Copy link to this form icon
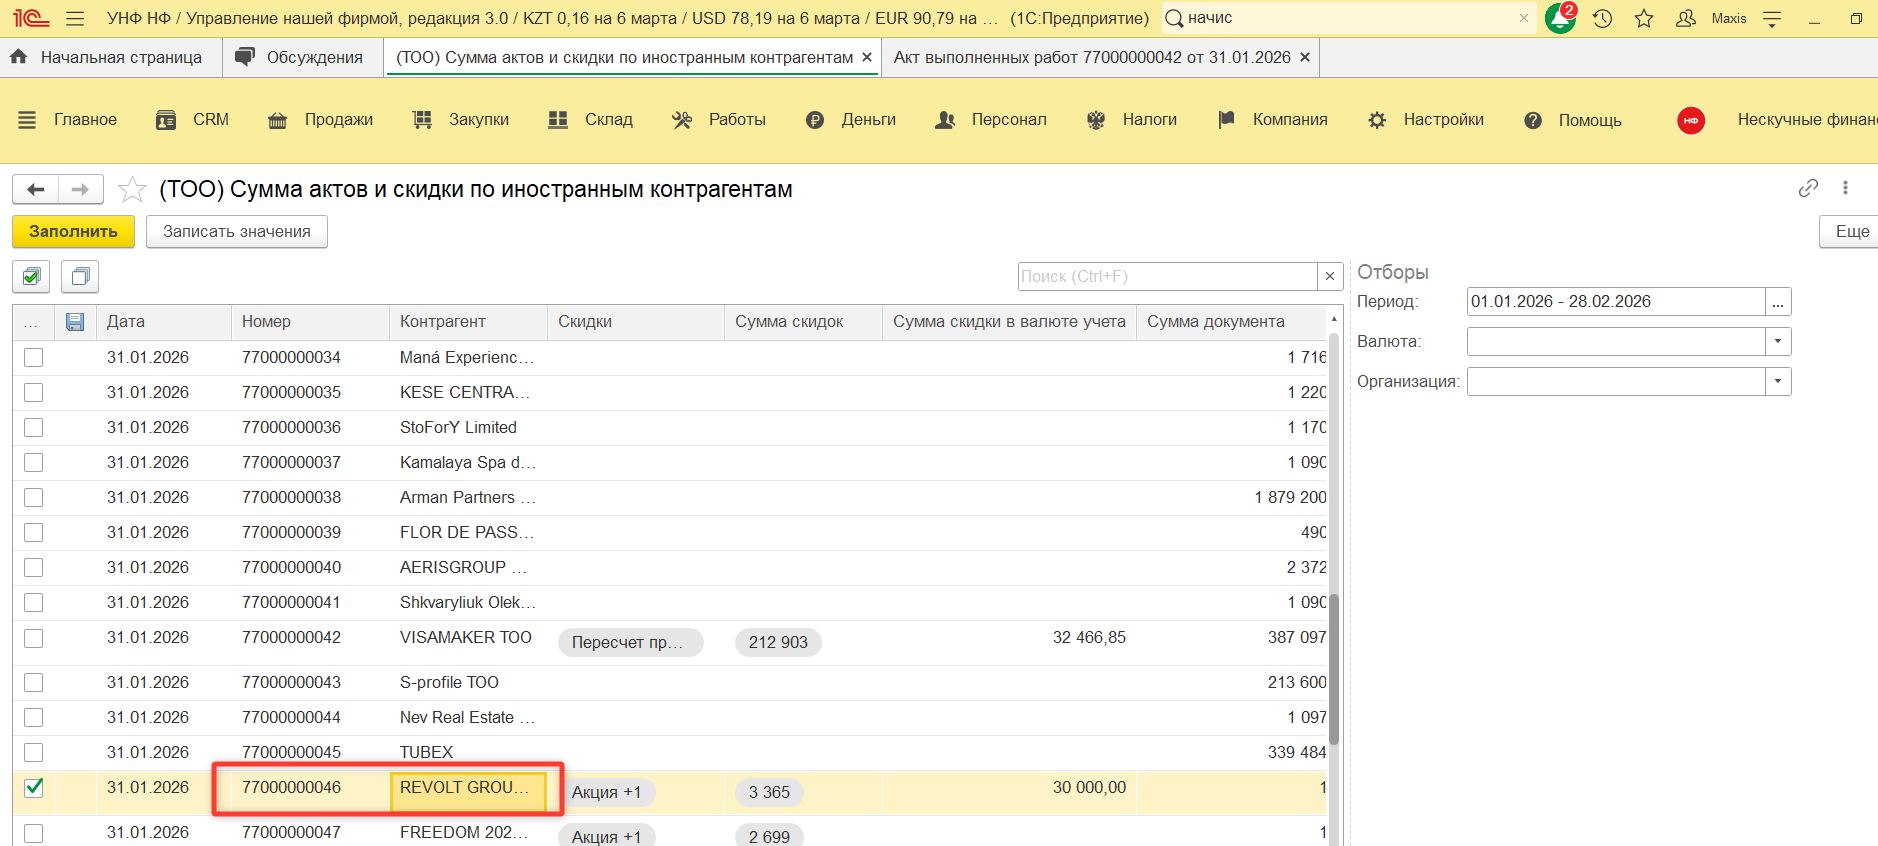 (1807, 188)
